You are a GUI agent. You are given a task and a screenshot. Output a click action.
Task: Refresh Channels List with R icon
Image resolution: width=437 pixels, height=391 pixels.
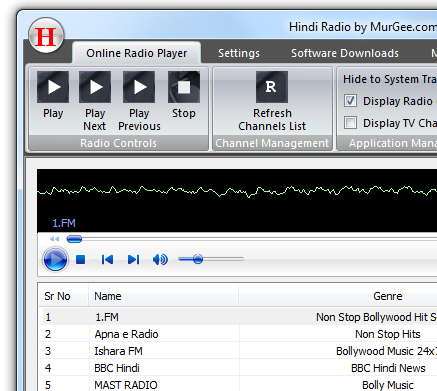[272, 87]
